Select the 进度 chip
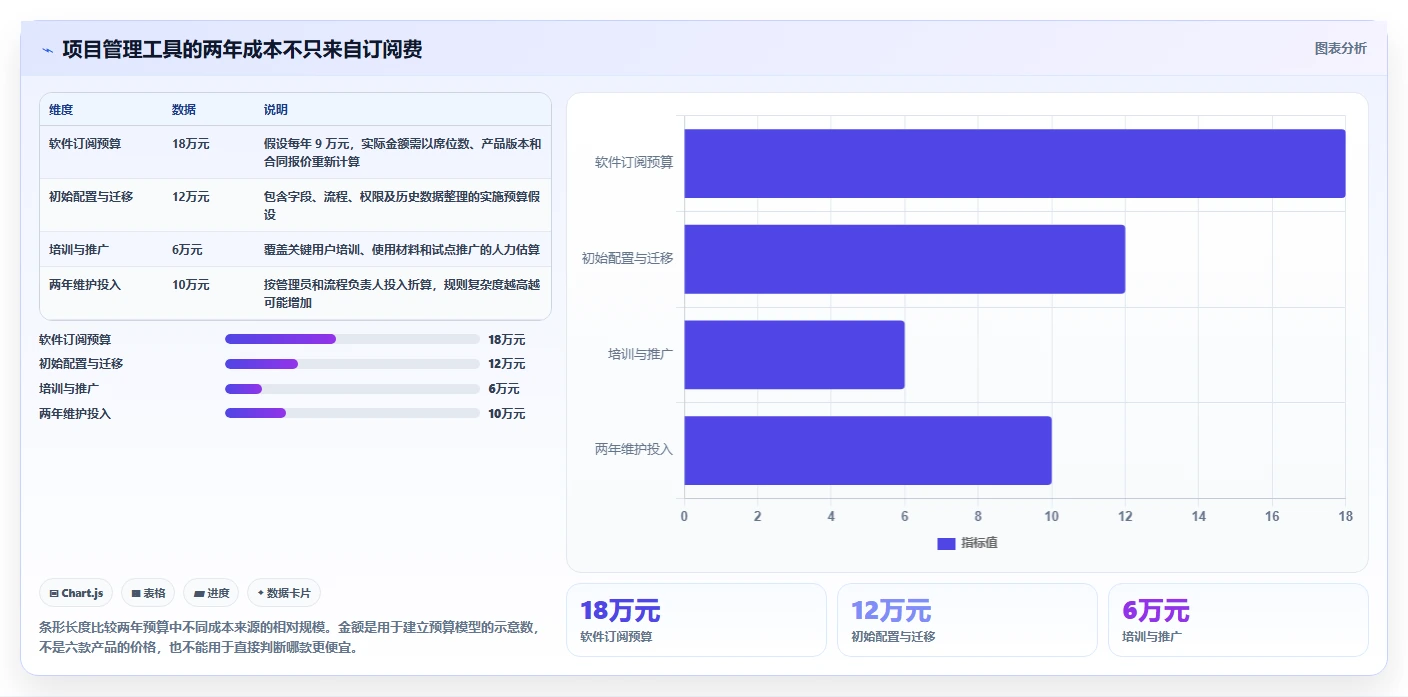1408x697 pixels. (x=211, y=593)
